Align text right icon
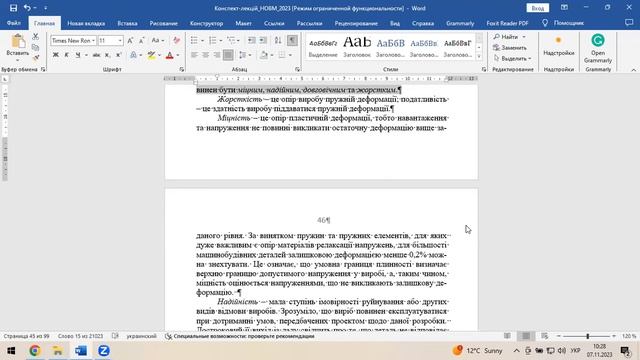 pos(217,55)
